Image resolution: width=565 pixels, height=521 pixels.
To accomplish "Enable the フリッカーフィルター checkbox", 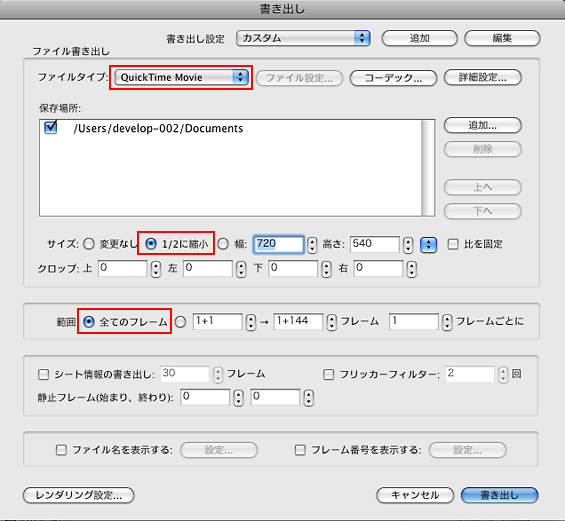I will [328, 374].
